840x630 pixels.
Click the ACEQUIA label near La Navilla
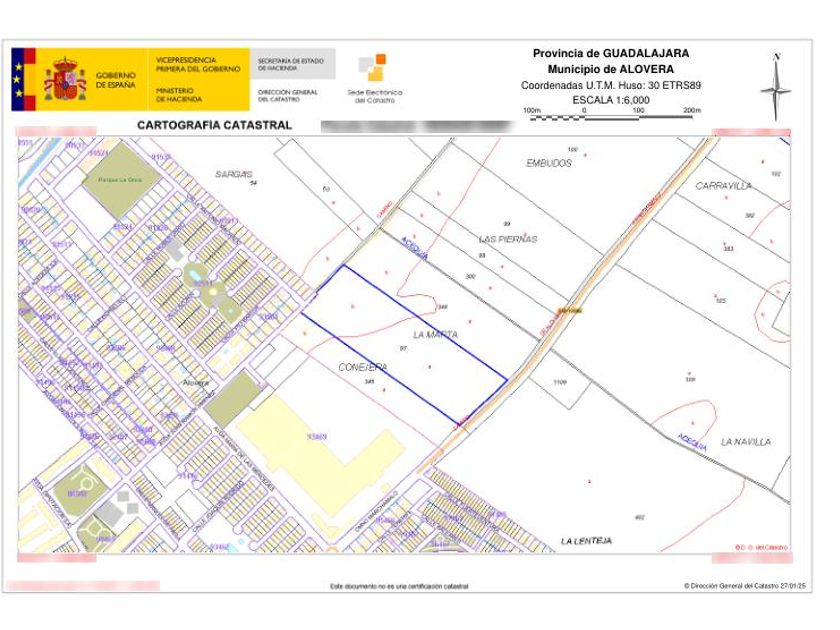(x=692, y=442)
